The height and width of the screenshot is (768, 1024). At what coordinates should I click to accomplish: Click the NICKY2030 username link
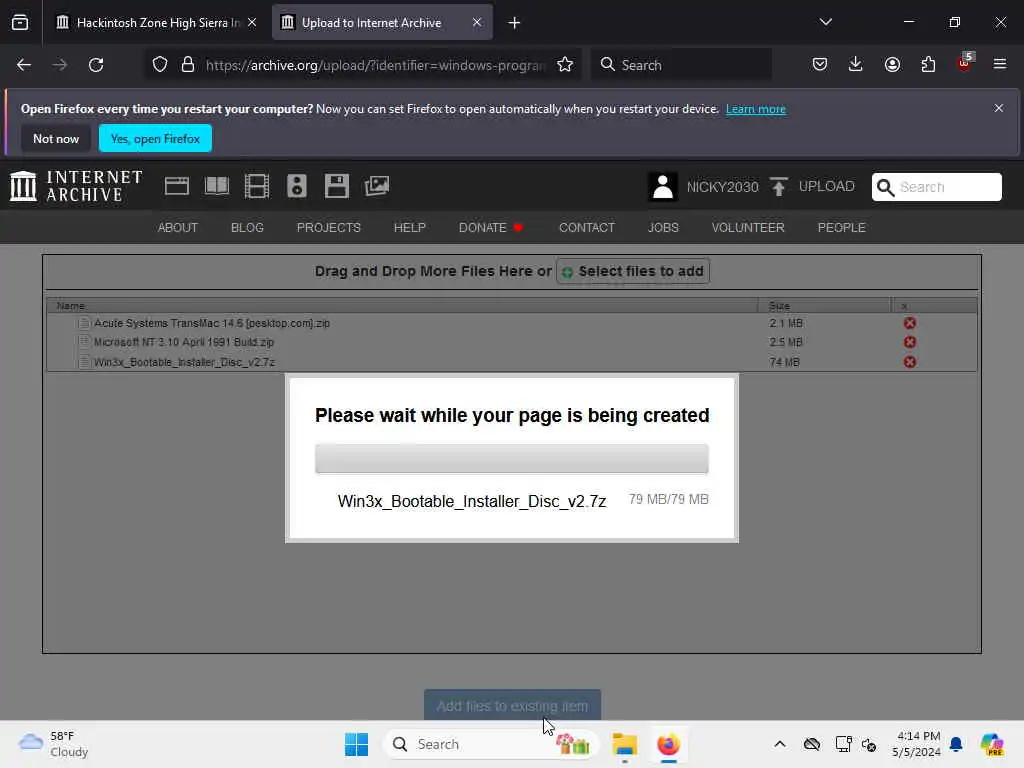(722, 187)
